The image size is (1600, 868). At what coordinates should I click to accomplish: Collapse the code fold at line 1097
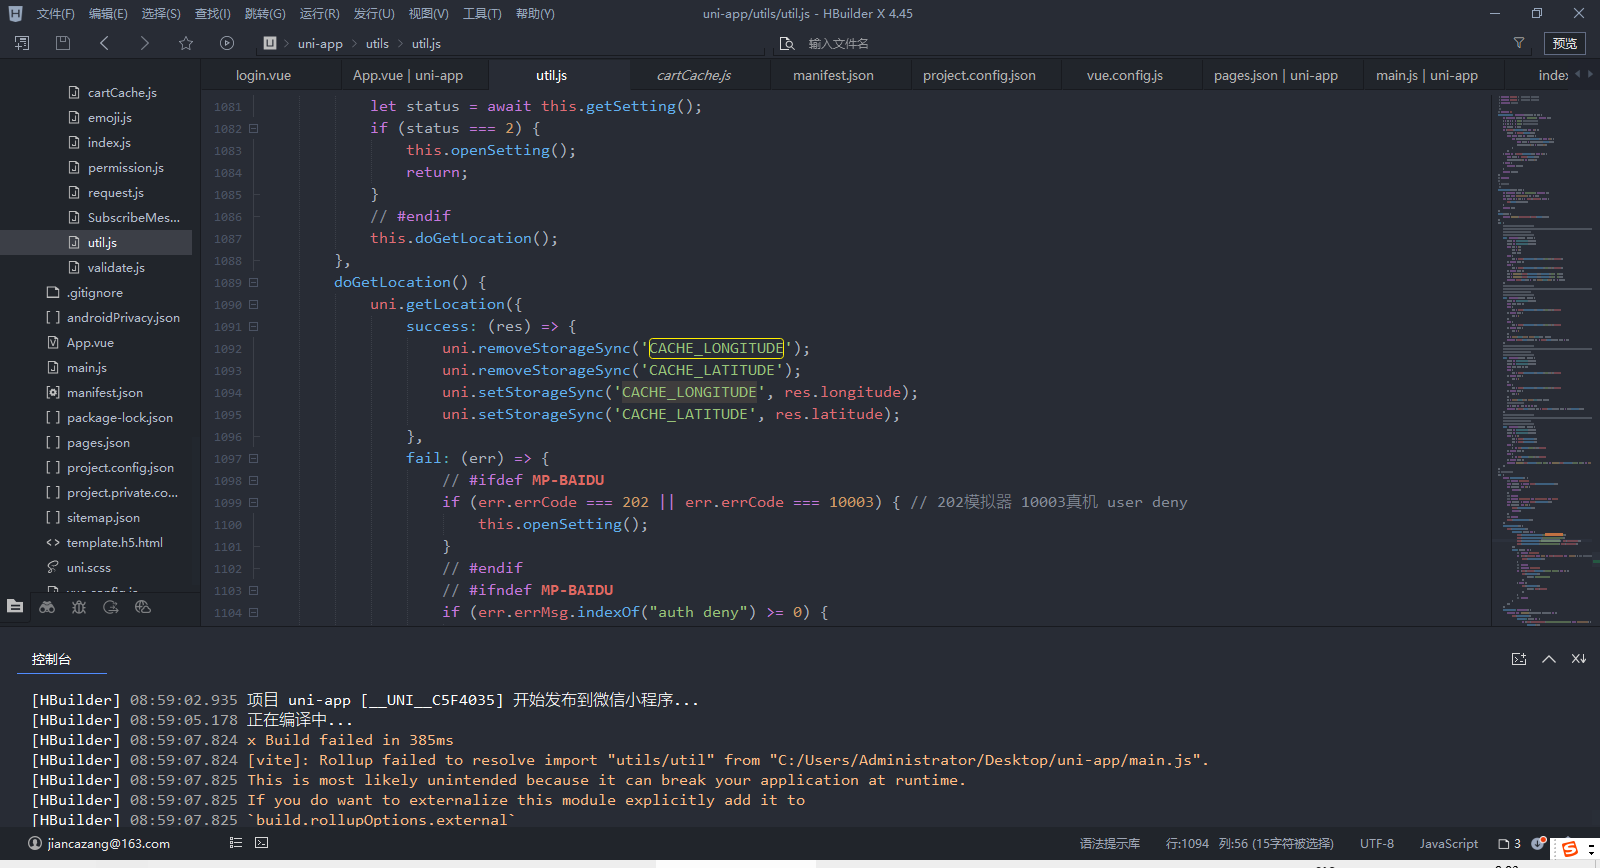(x=254, y=459)
